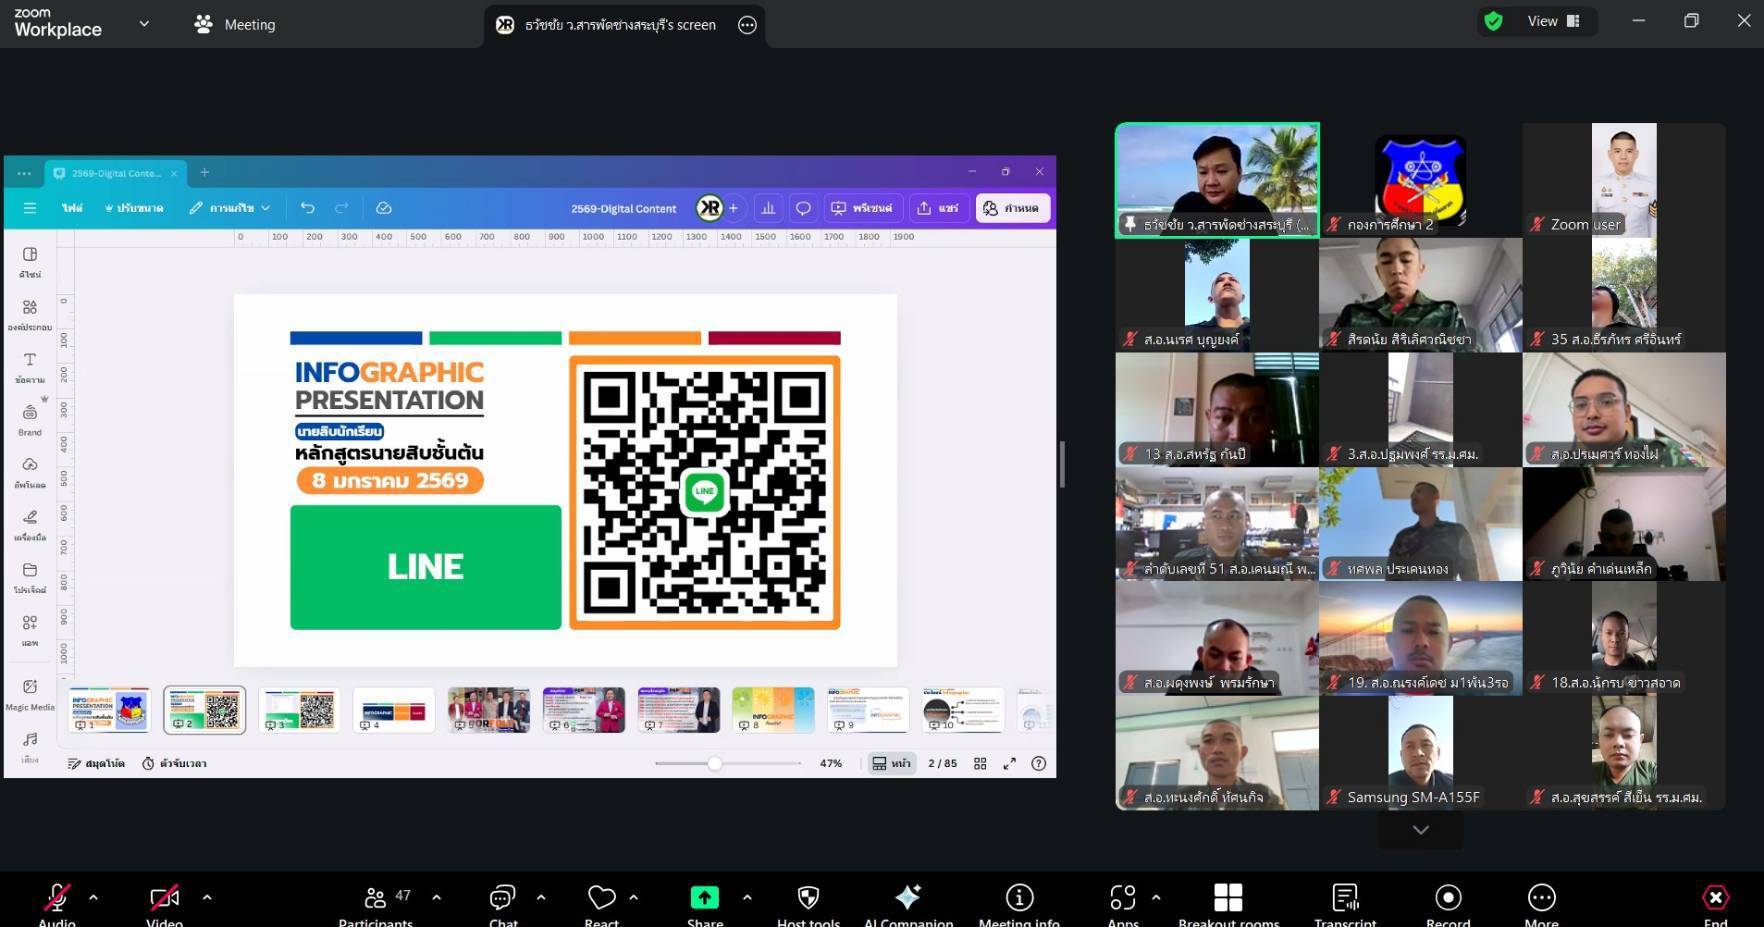This screenshot has height=927, width=1764.
Task: Click the View layout button
Action: (1552, 21)
